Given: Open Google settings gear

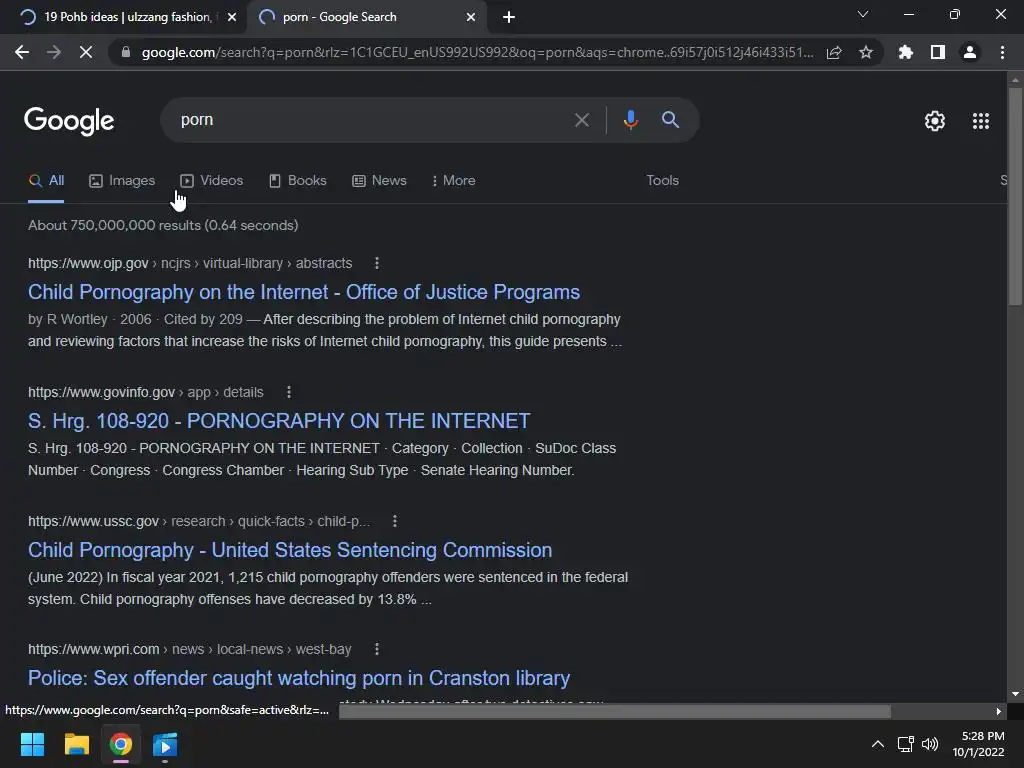Looking at the screenshot, I should point(935,121).
